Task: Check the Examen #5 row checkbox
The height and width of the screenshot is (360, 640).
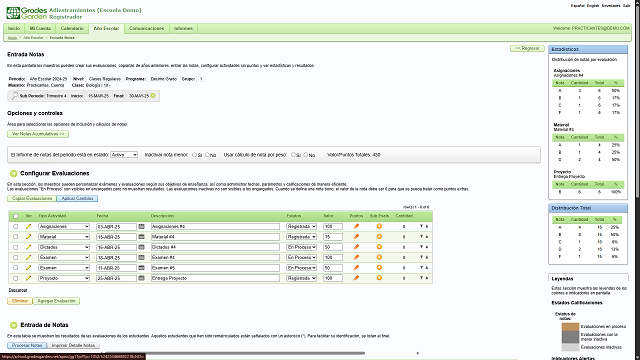Action: 16,268
